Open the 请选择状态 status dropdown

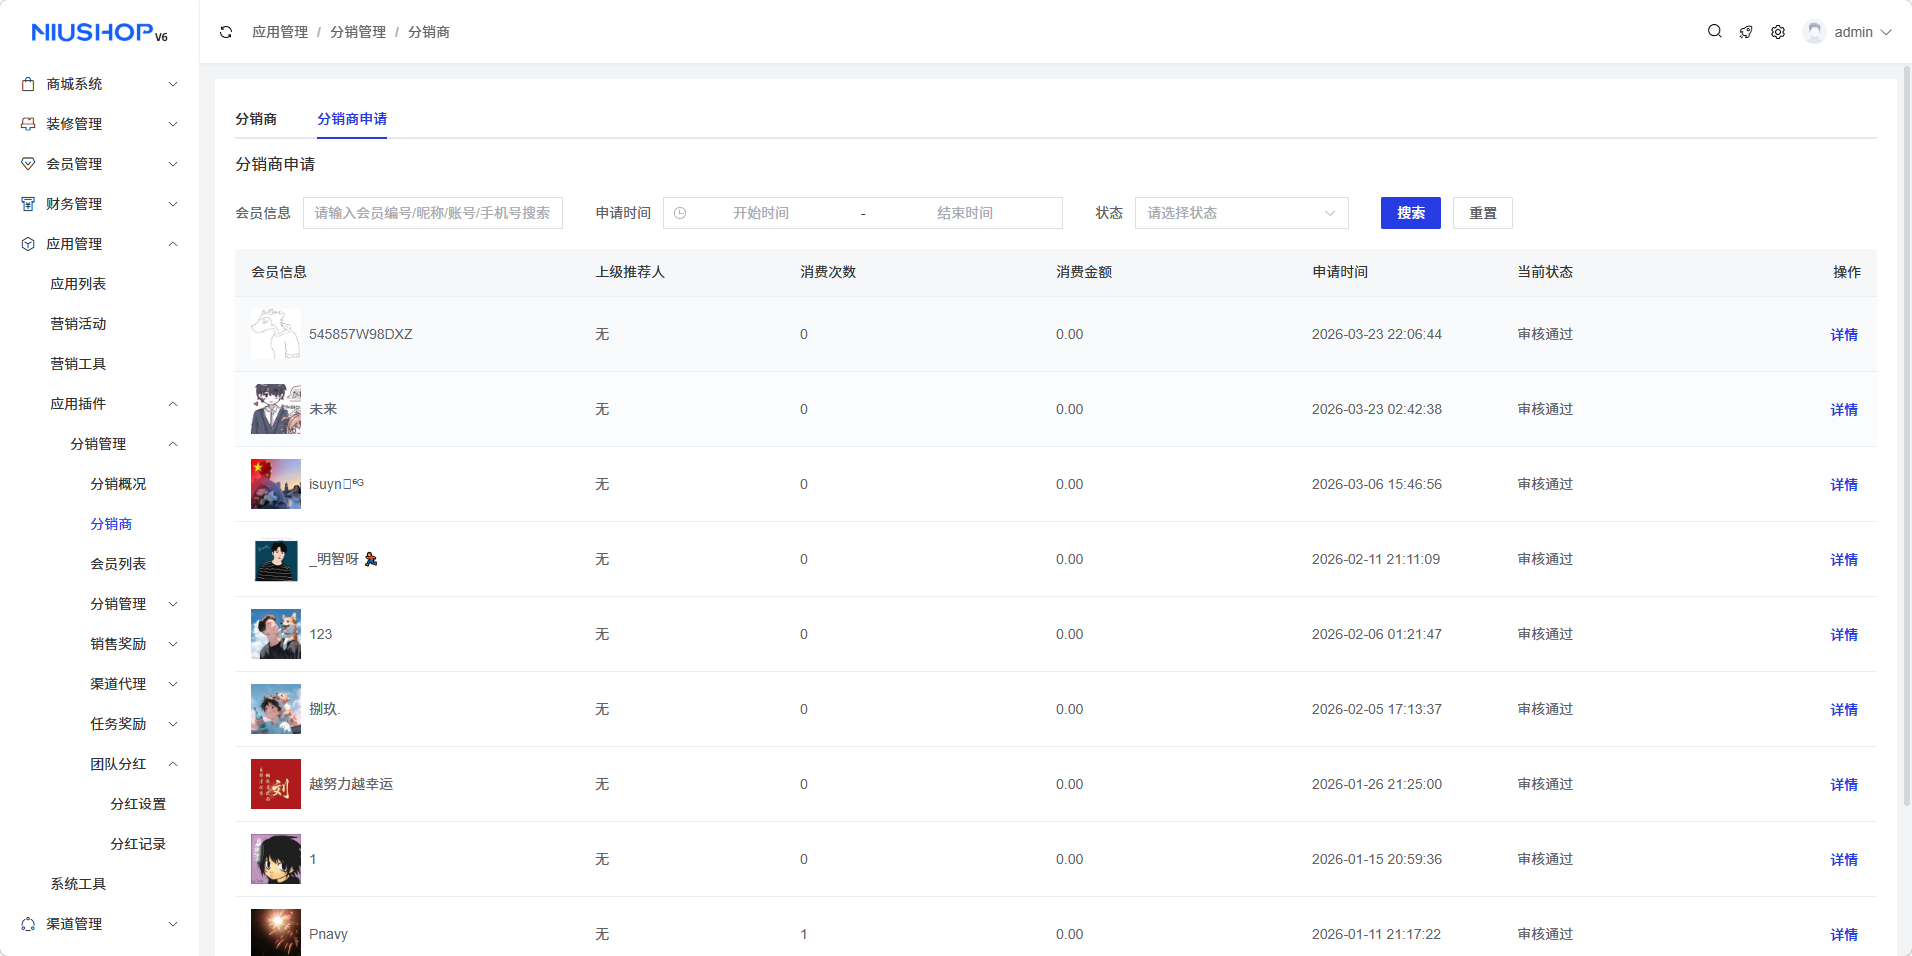click(1241, 213)
